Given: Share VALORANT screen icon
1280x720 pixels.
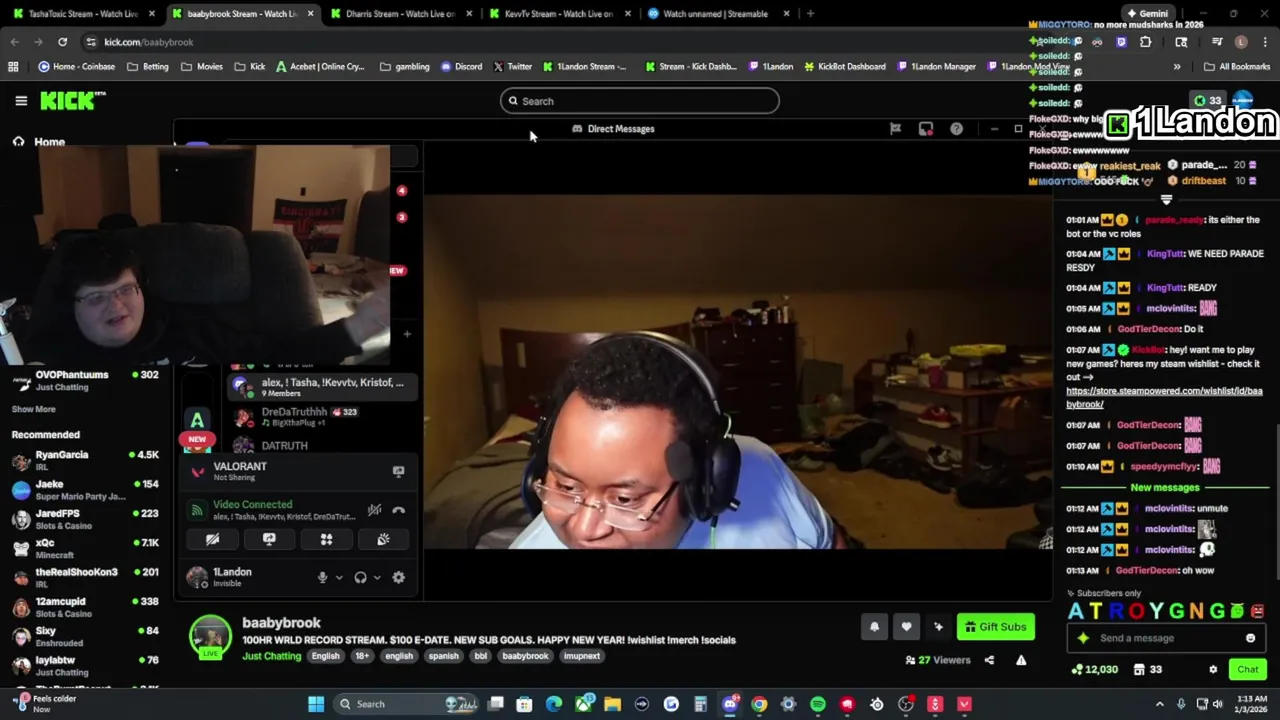Looking at the screenshot, I should tap(398, 471).
